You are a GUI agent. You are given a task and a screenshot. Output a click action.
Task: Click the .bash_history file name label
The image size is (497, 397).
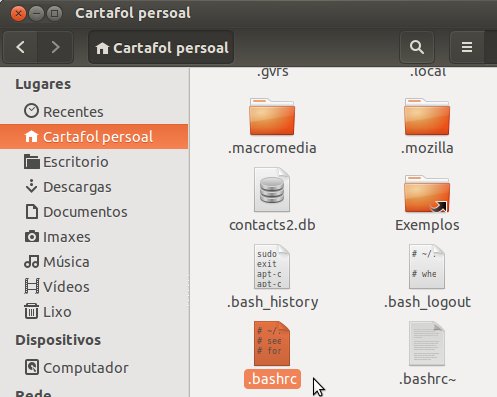pyautogui.click(x=272, y=302)
